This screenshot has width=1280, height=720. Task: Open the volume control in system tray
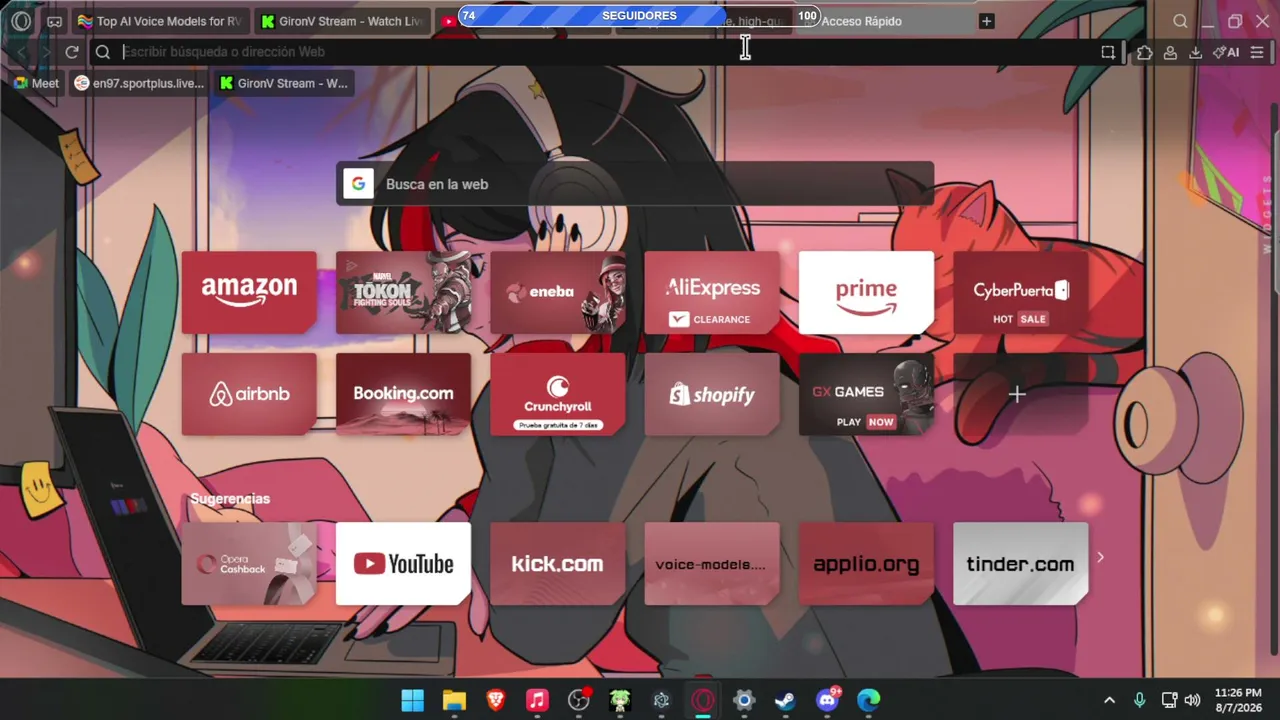click(1192, 700)
